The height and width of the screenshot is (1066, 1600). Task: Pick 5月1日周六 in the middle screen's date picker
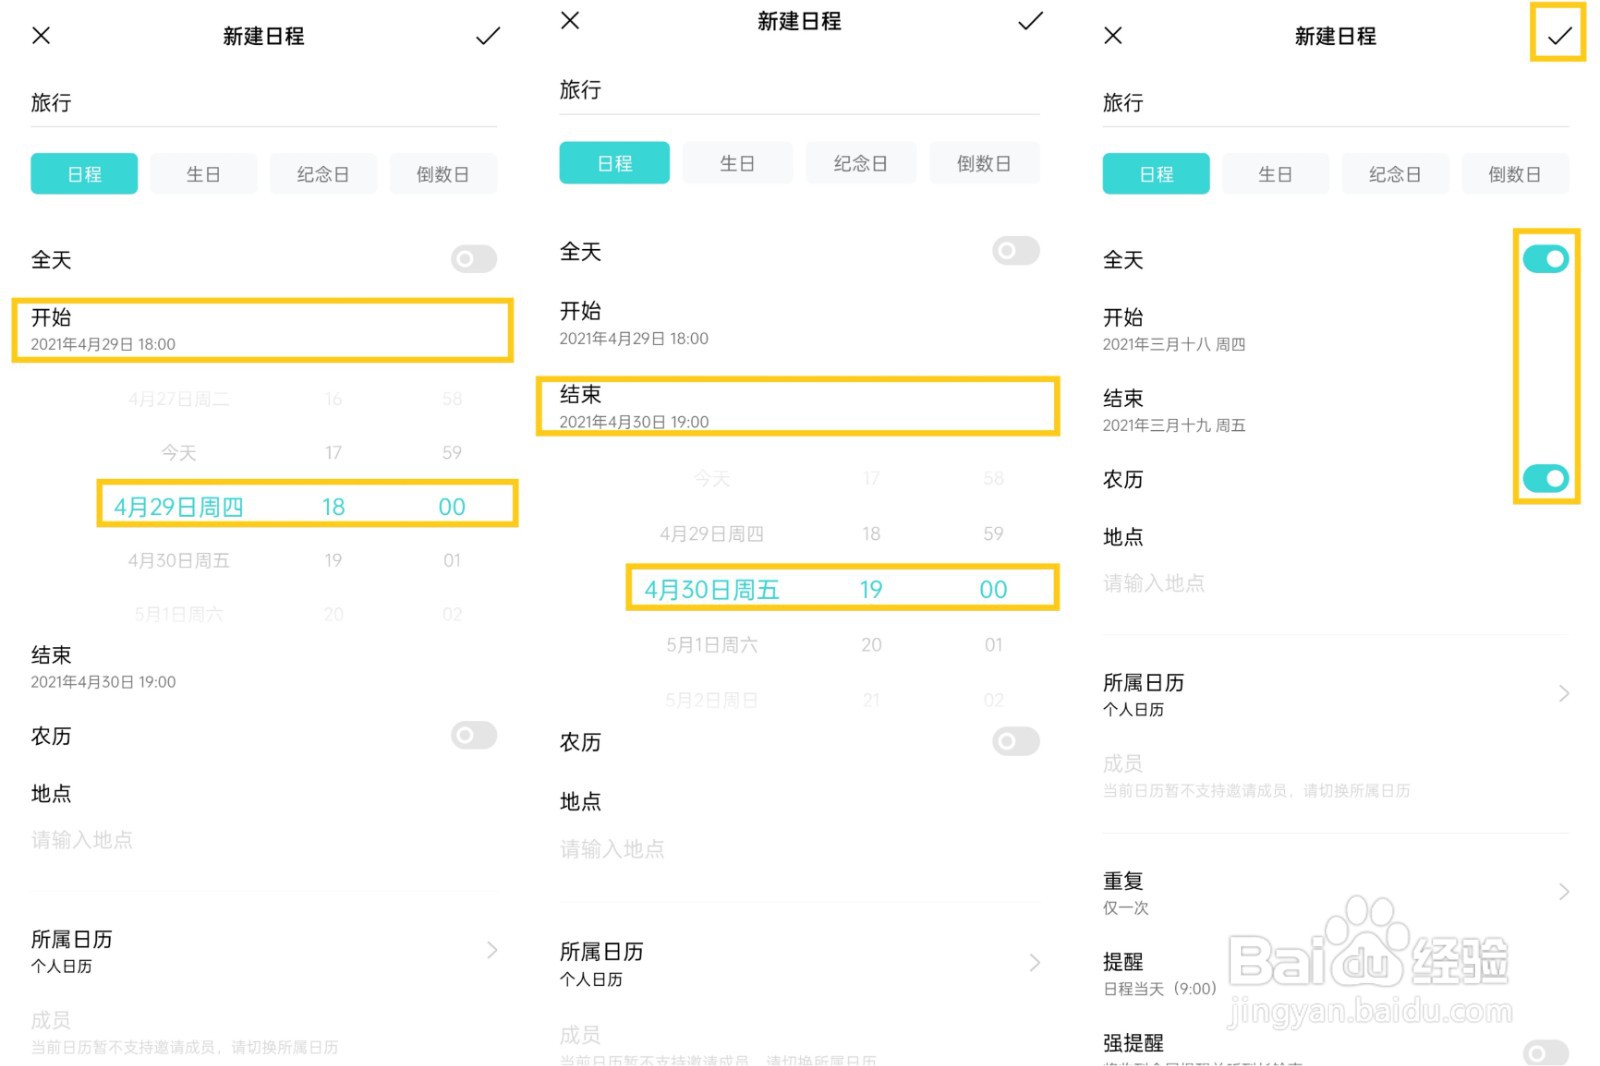click(x=712, y=645)
